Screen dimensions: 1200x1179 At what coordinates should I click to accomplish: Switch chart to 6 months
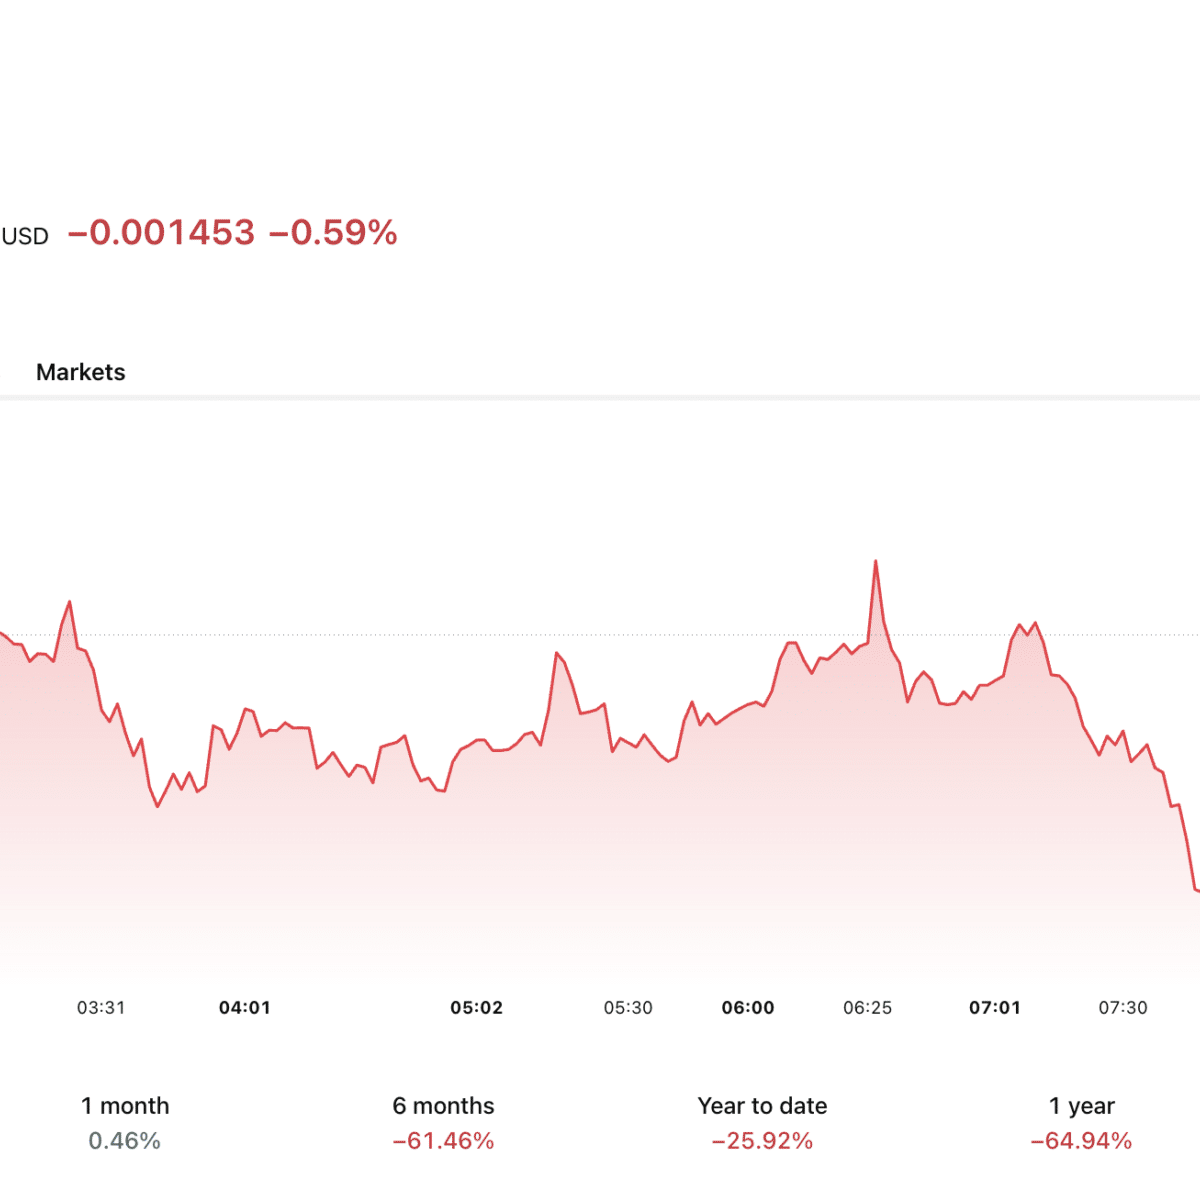click(443, 1106)
